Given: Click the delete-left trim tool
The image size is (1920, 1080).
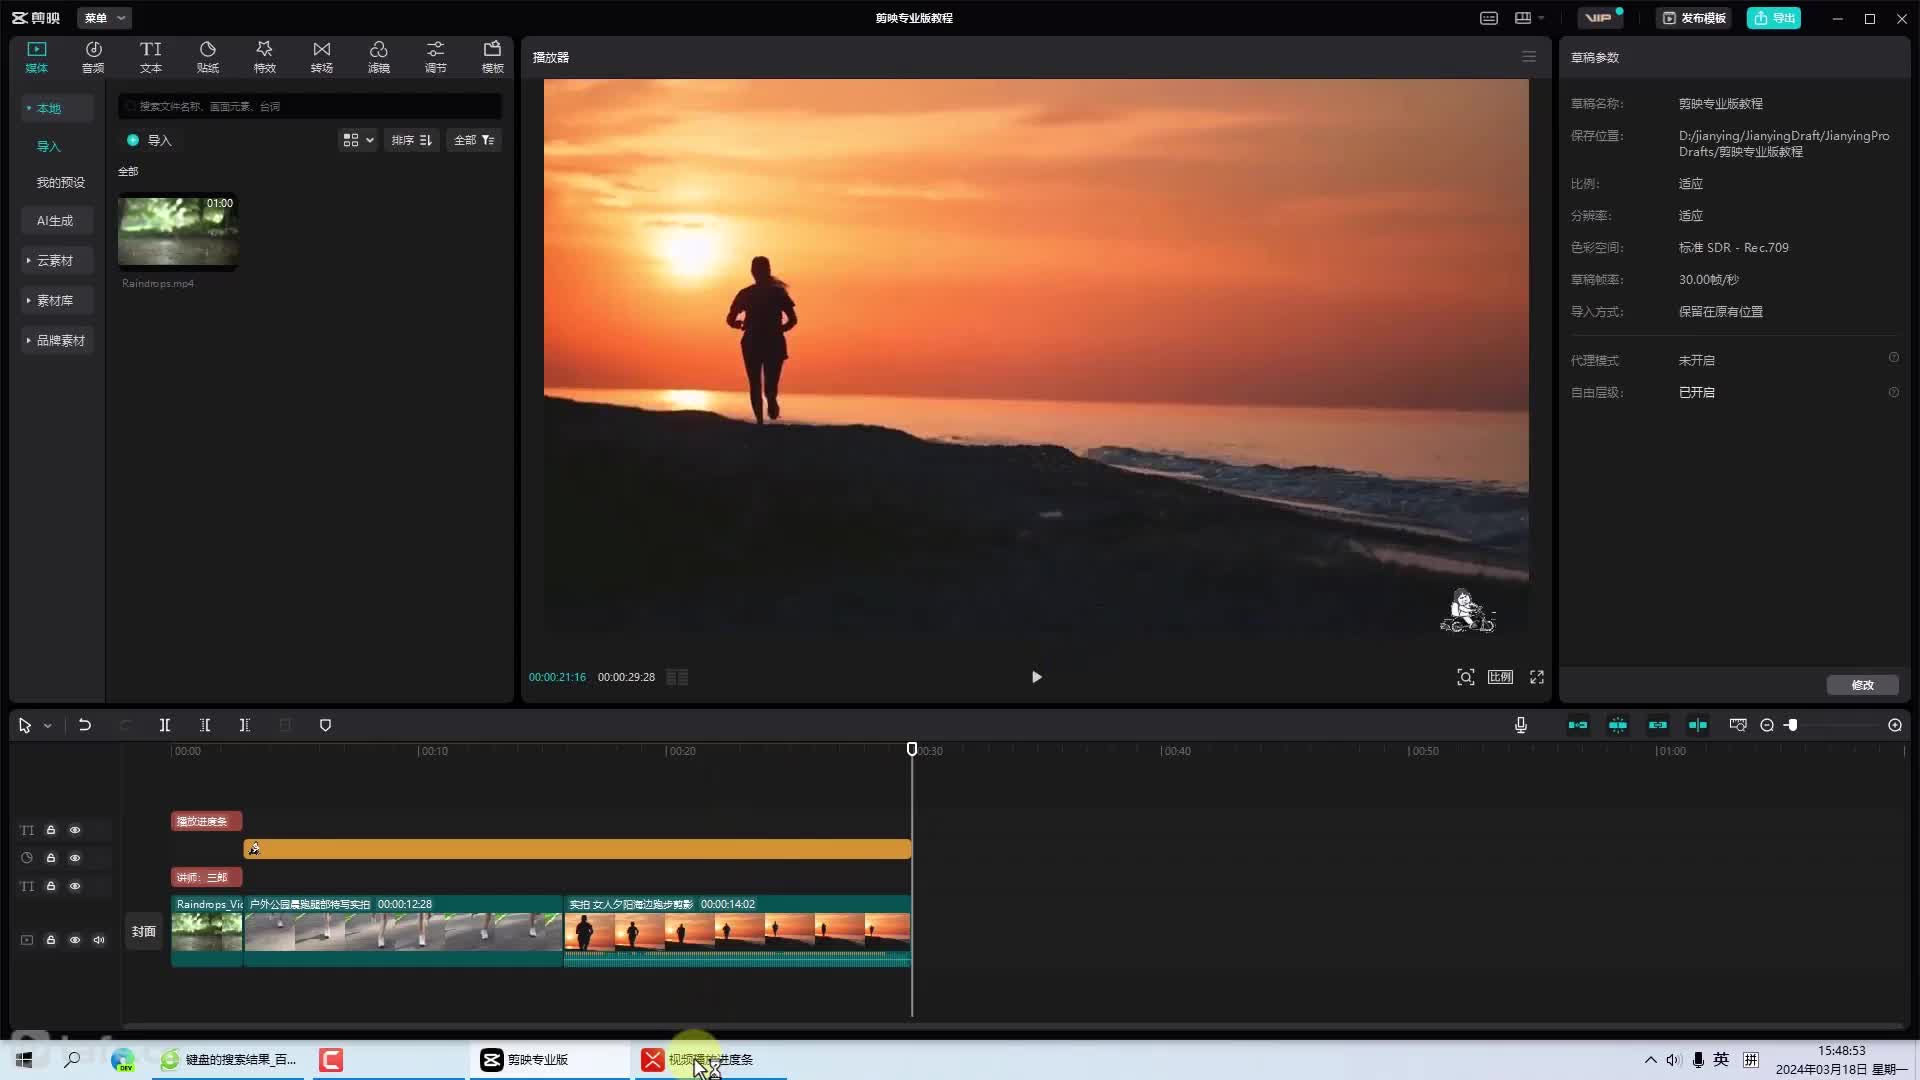Looking at the screenshot, I should coord(205,725).
